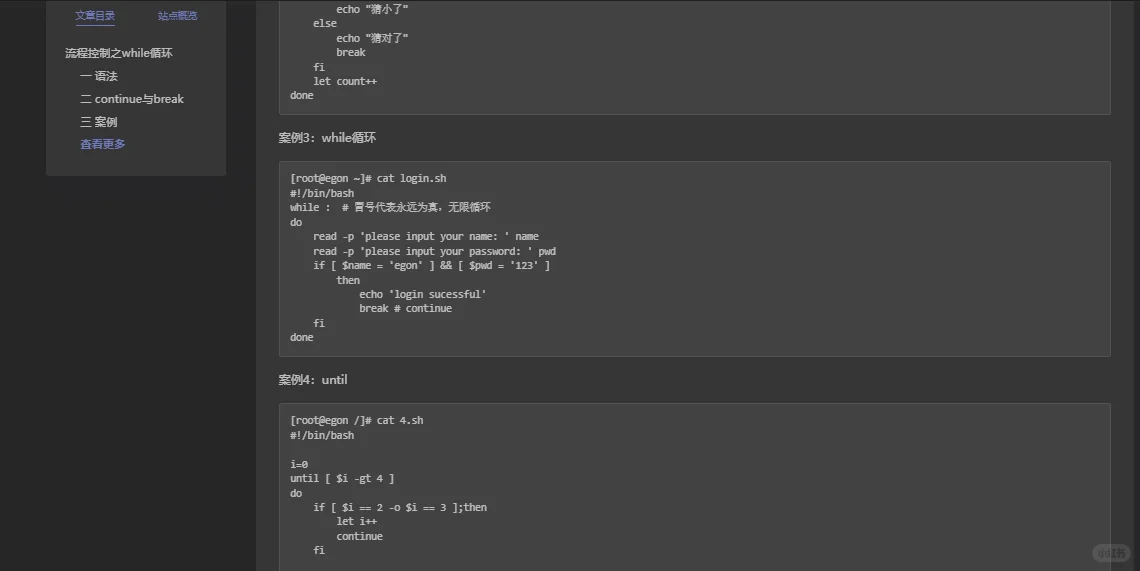The width and height of the screenshot is (1140, 571).
Task: Open the 站点概览 tab
Action: 177,15
